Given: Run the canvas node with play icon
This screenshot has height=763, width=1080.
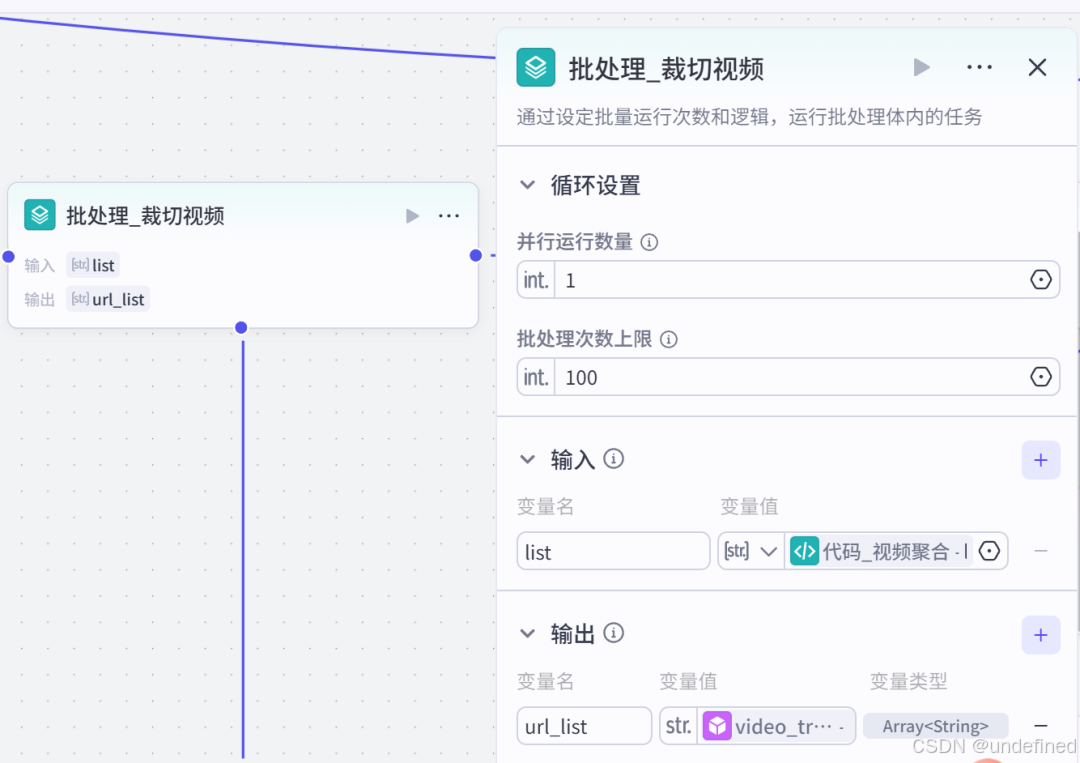Looking at the screenshot, I should click(413, 216).
